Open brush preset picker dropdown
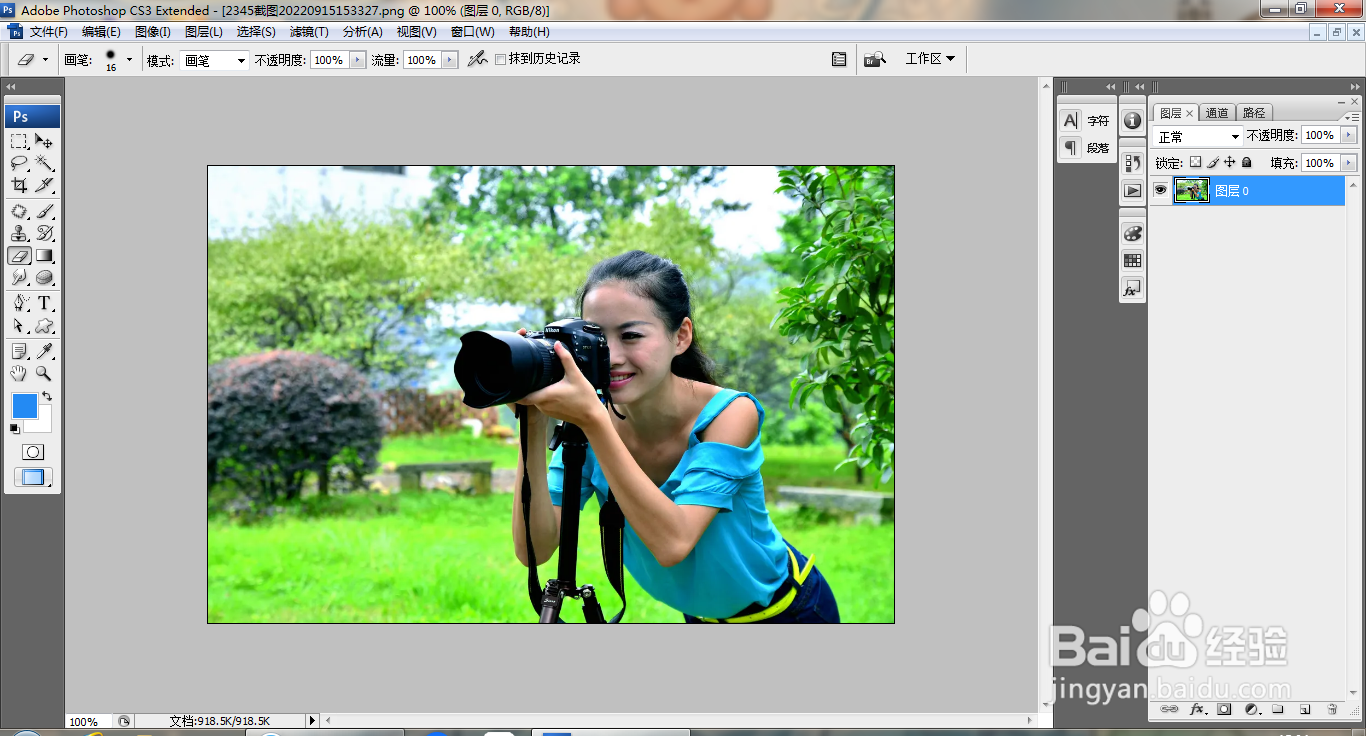This screenshot has height=736, width=1366. point(129,60)
